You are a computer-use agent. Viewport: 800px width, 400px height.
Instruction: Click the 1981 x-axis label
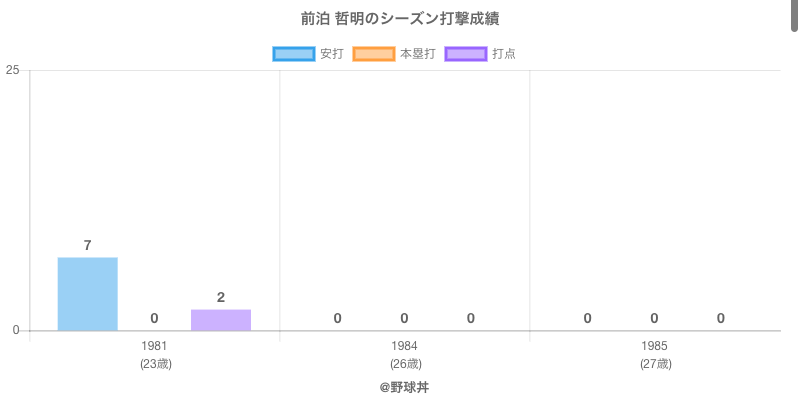point(154,346)
